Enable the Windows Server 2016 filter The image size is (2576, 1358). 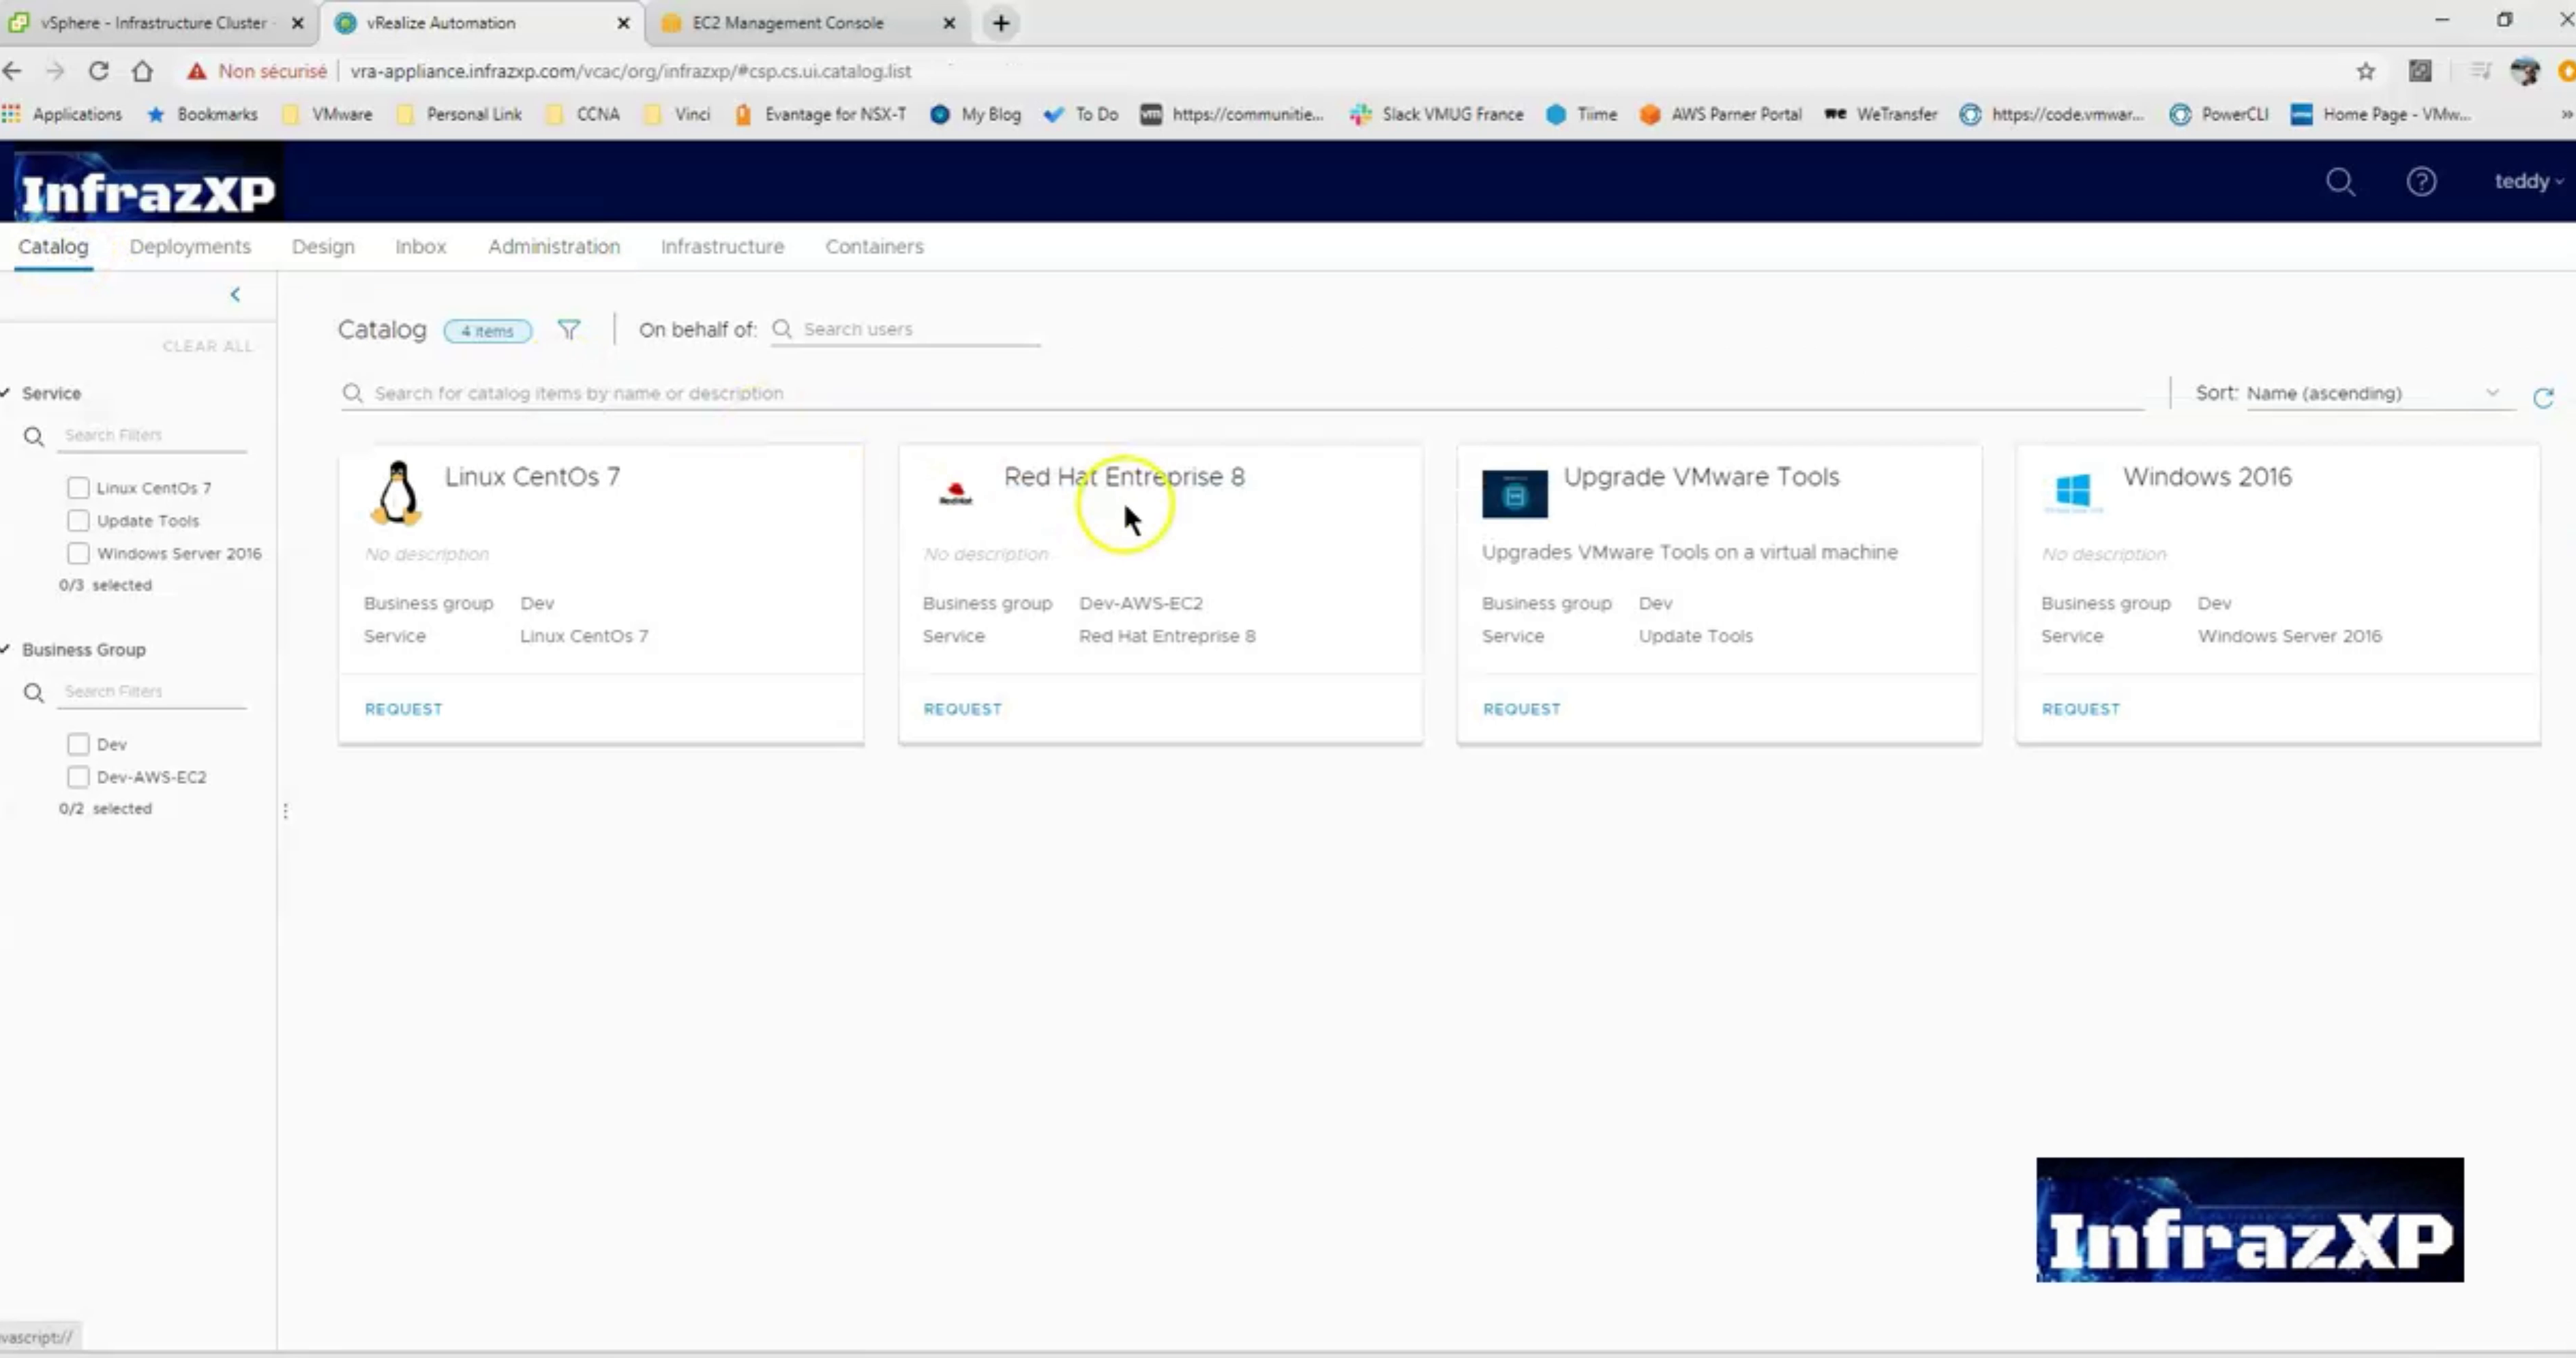(x=78, y=553)
